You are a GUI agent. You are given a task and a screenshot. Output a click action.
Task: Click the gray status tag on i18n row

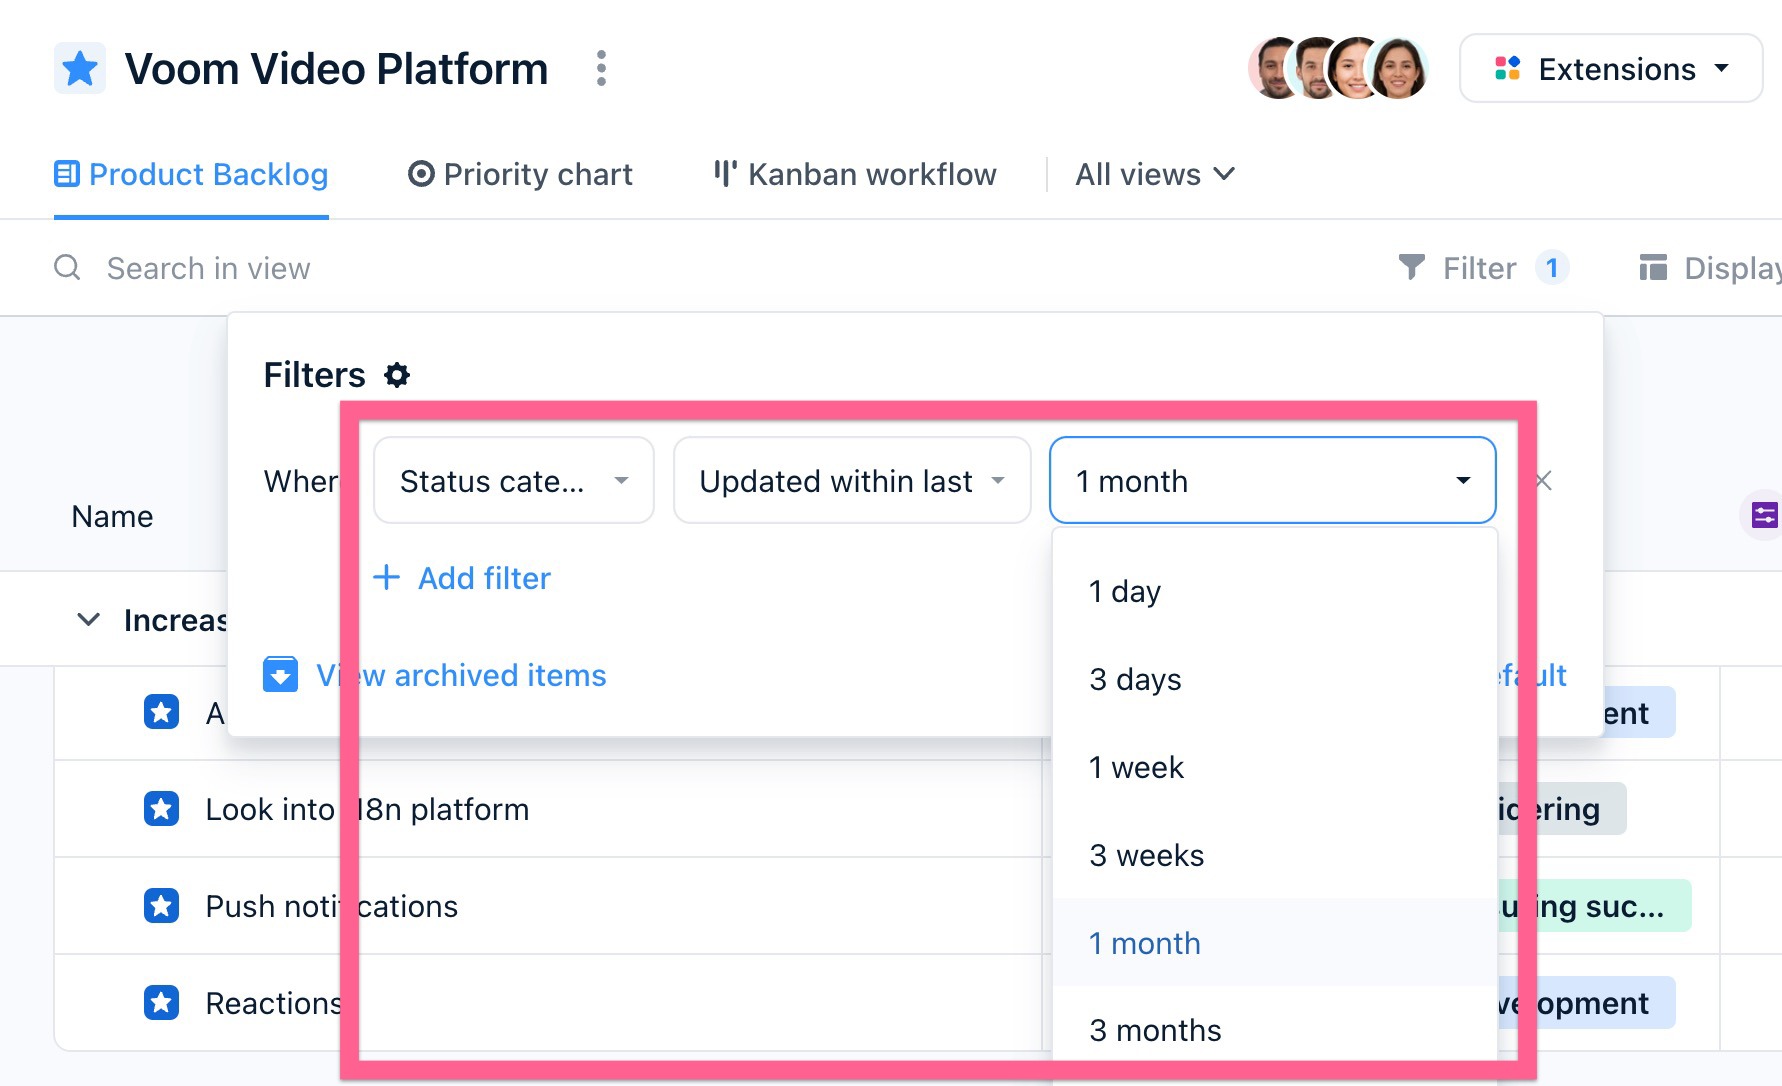(1561, 809)
